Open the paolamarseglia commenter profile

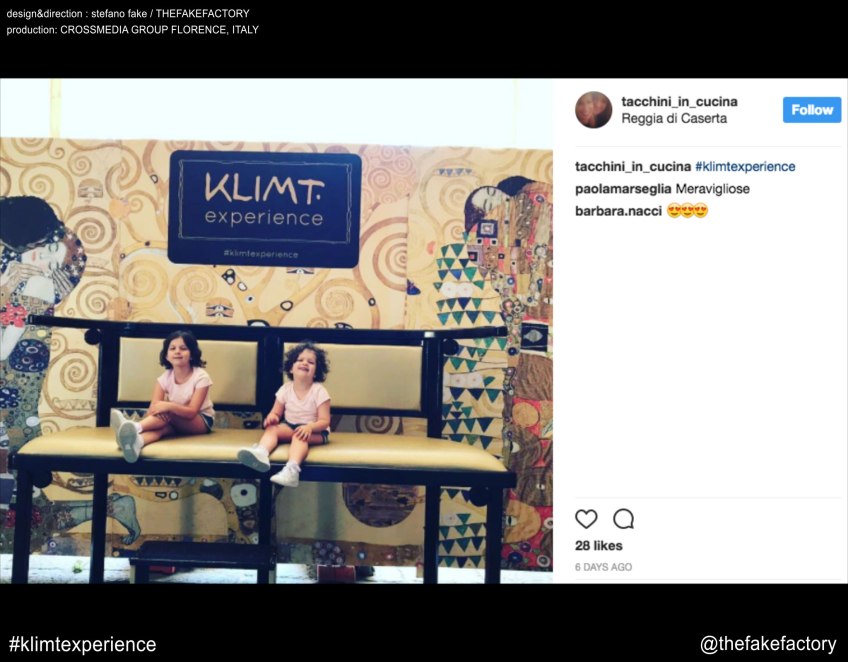click(623, 189)
